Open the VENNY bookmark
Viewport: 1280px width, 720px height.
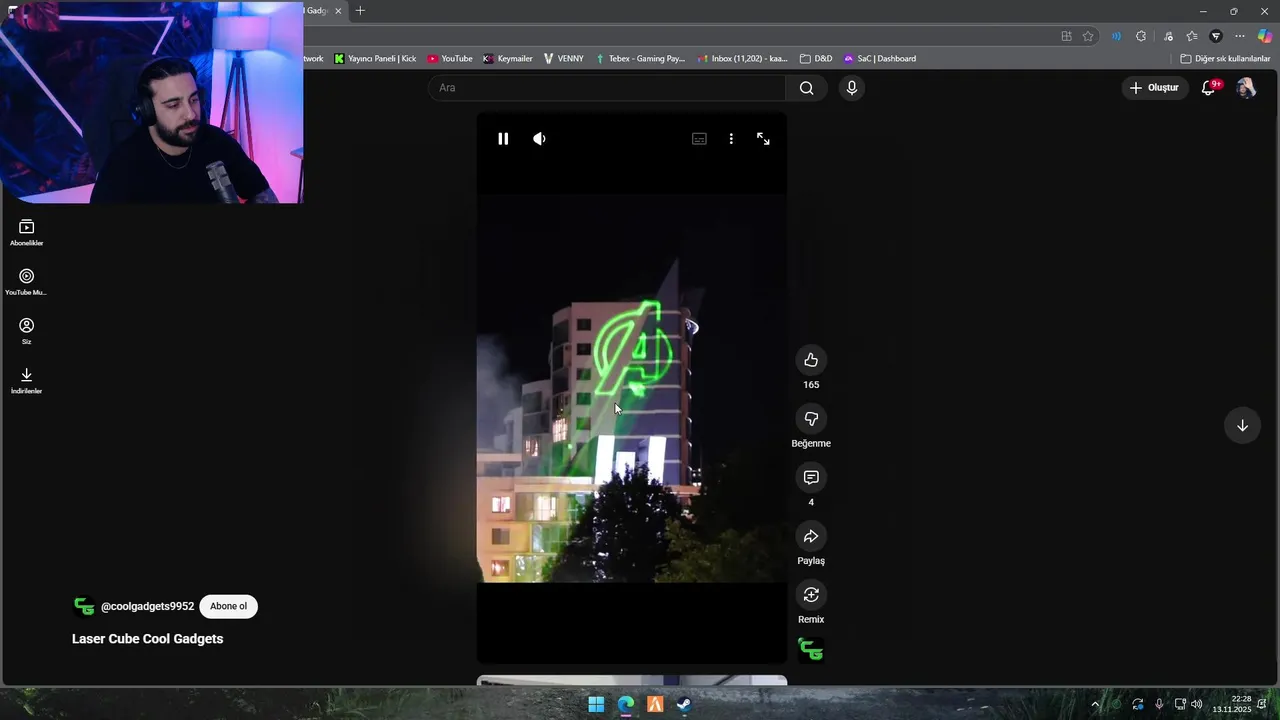pos(564,58)
